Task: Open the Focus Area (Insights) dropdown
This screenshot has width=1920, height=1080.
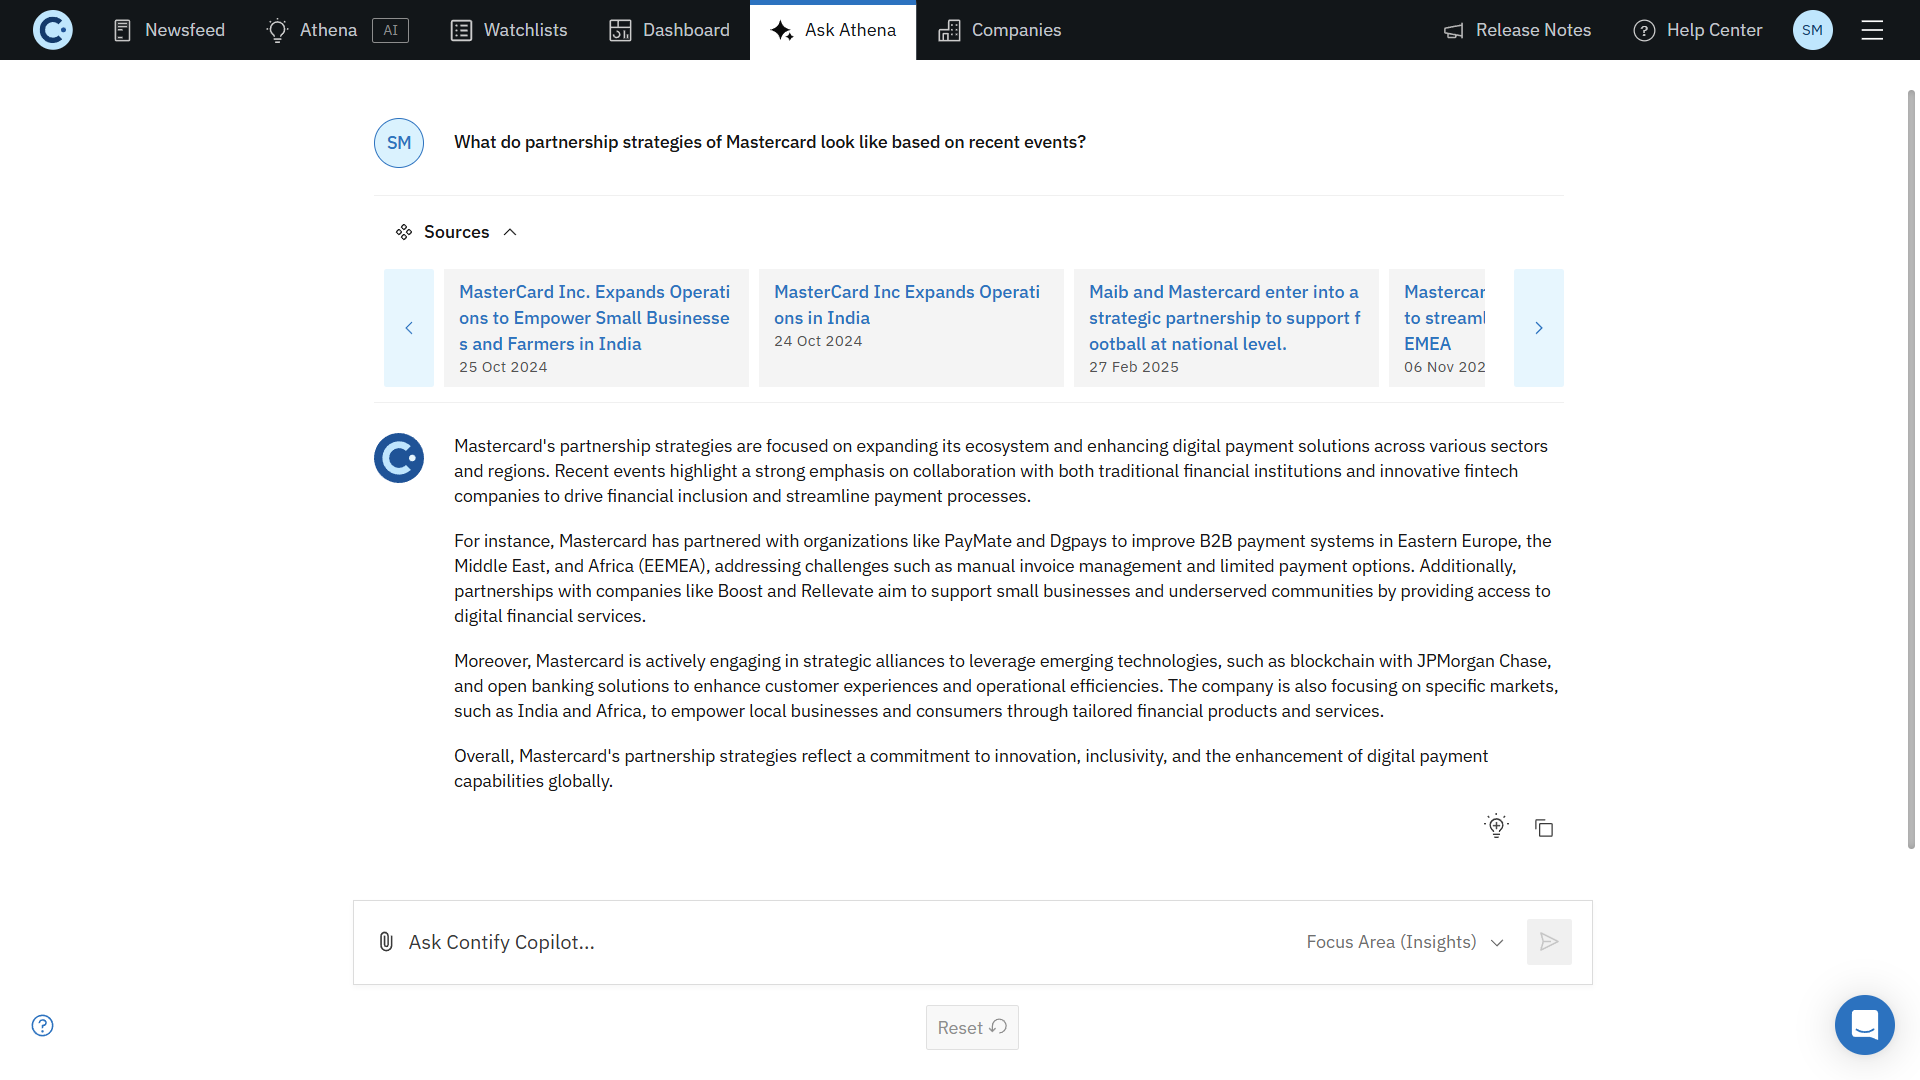Action: pyautogui.click(x=1405, y=942)
